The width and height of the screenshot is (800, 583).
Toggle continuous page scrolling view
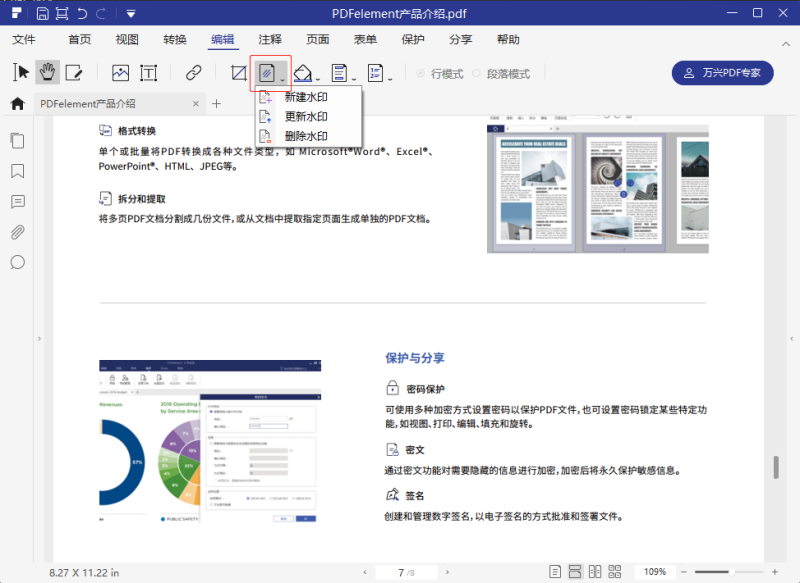pos(576,571)
